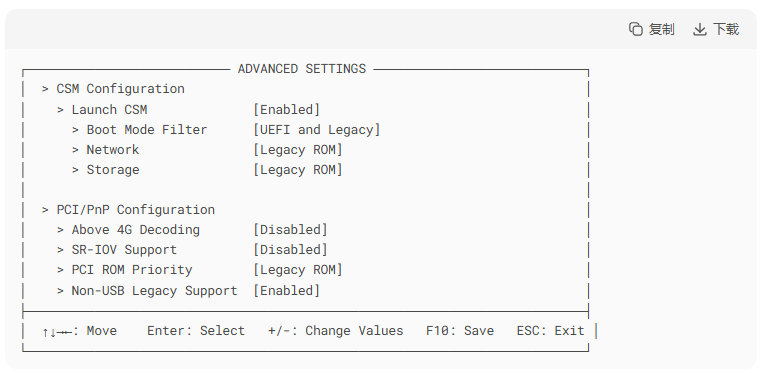Image resolution: width=765 pixels, height=373 pixels.
Task: Click the Non-USB Legacy Support [Enabled] value
Action: tap(286, 291)
